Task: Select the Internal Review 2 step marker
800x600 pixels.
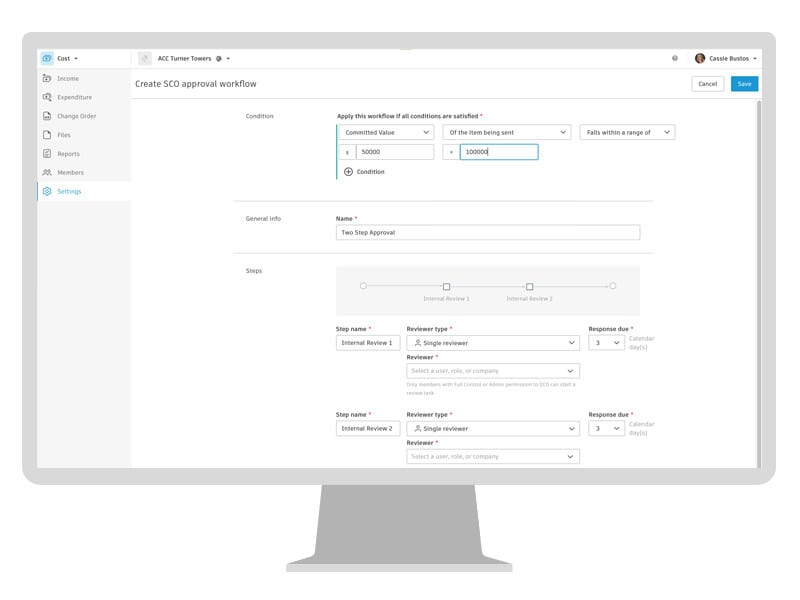Action: point(530,287)
